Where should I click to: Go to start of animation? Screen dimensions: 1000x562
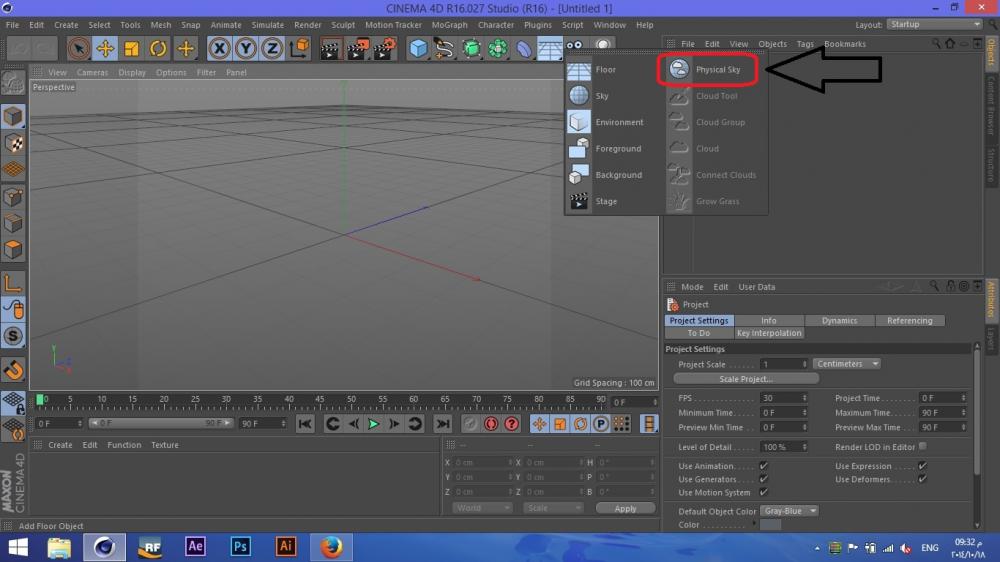coord(305,424)
